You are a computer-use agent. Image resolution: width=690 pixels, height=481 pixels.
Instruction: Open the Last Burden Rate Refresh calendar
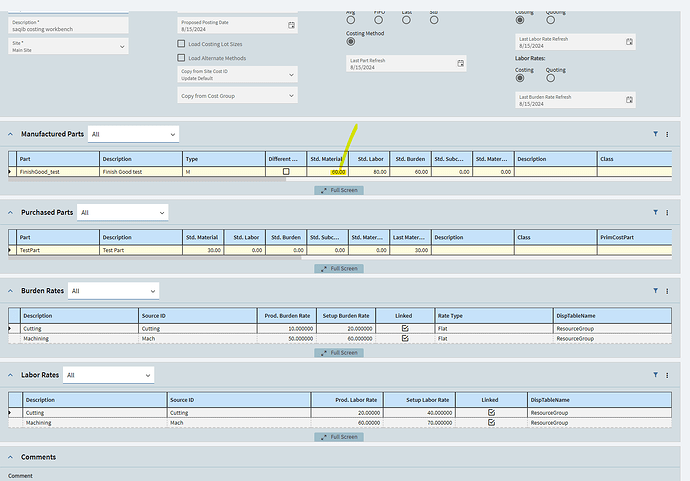[629, 100]
